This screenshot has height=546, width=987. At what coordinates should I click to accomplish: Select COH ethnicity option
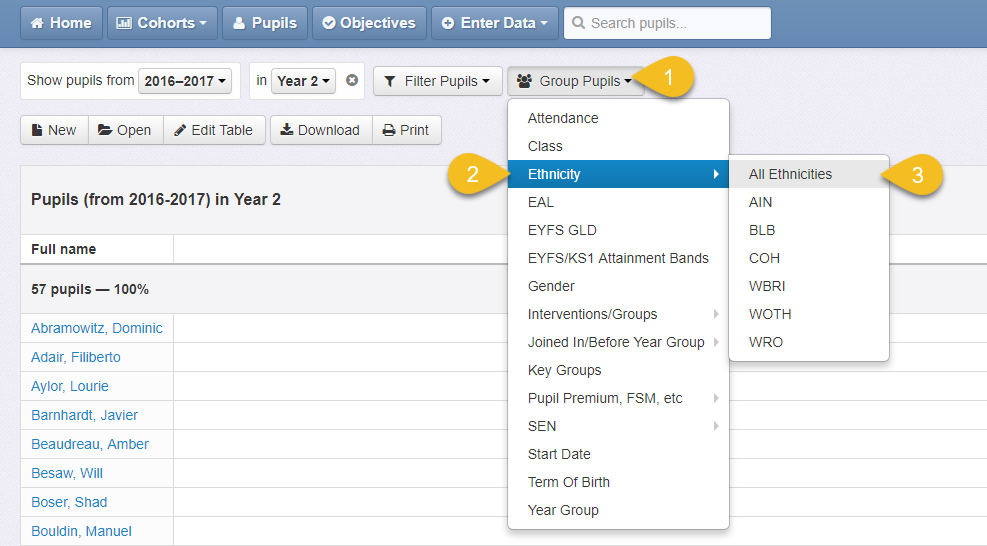pos(809,258)
